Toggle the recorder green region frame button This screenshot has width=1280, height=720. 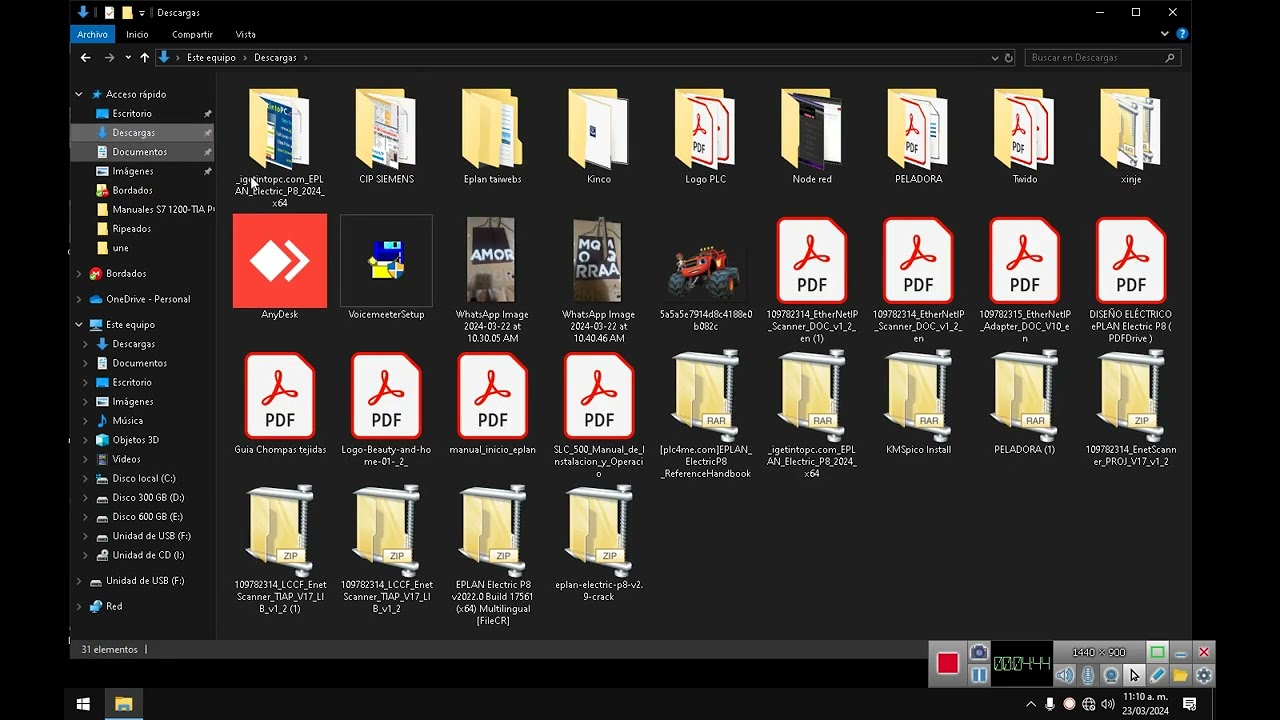point(1157,653)
